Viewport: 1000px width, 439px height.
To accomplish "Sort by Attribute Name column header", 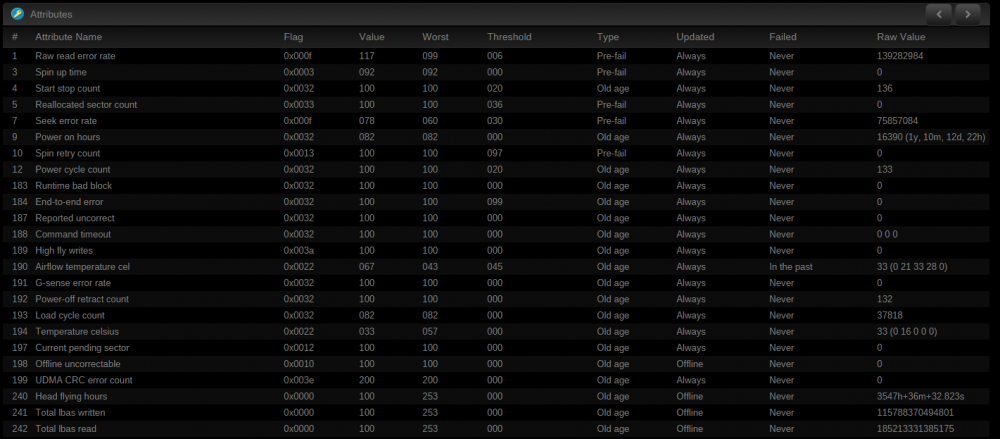I will pos(68,37).
